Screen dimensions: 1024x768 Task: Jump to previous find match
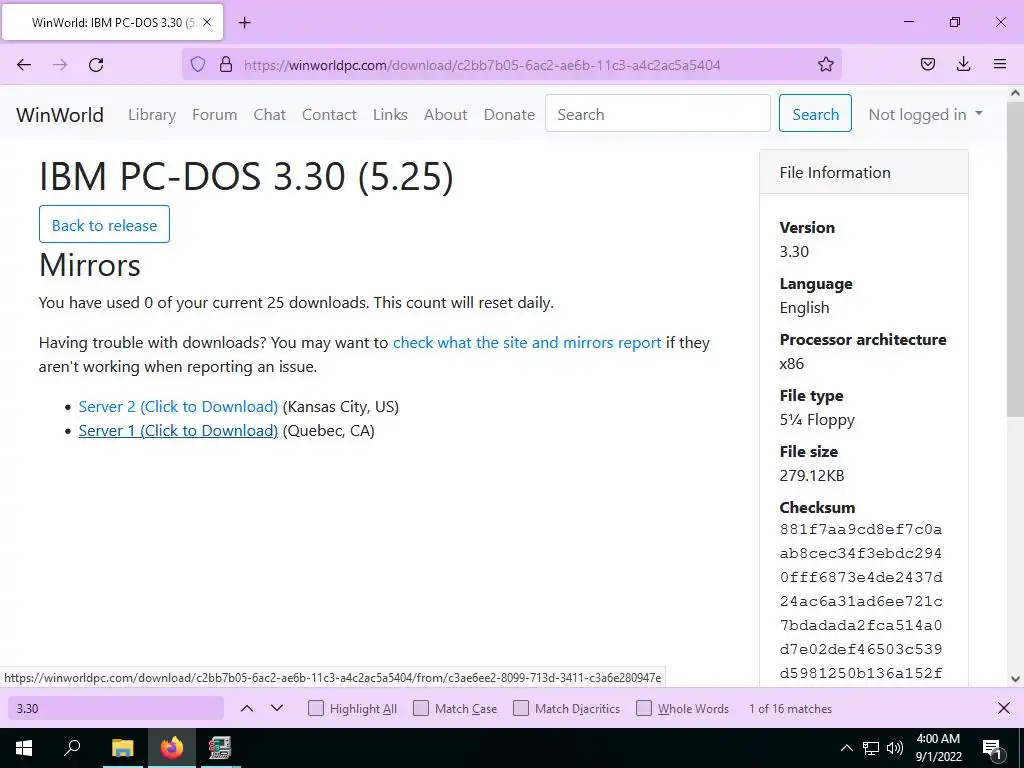pyautogui.click(x=247, y=709)
